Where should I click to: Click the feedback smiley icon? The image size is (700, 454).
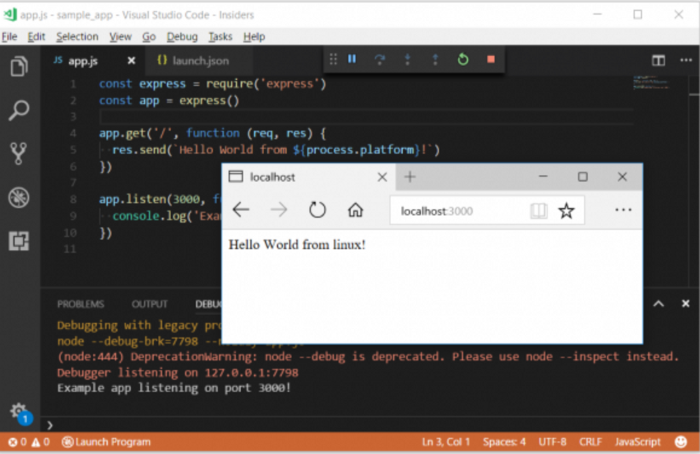pos(681,442)
